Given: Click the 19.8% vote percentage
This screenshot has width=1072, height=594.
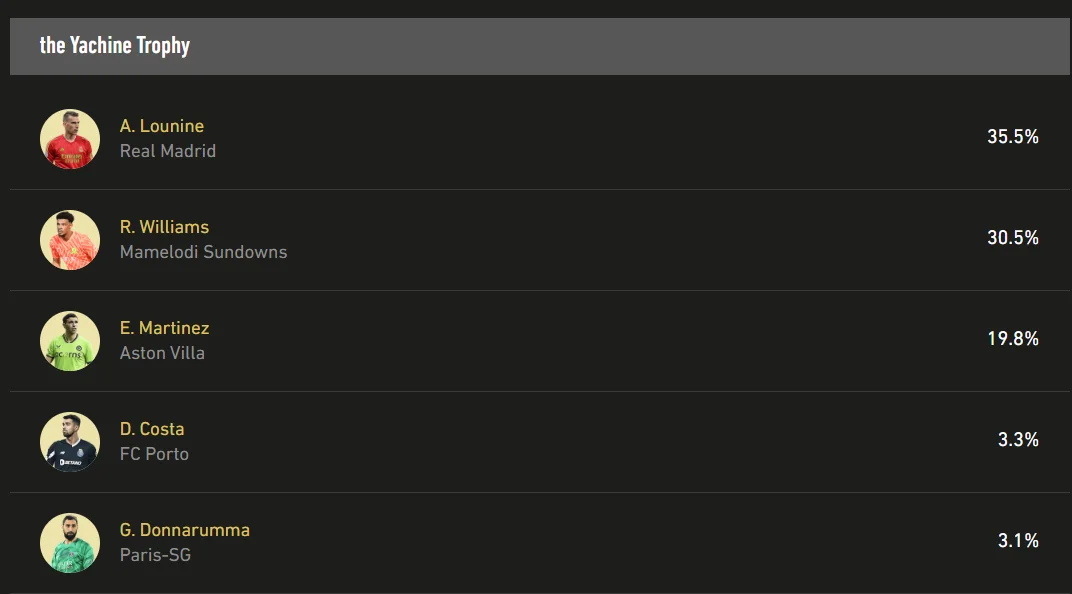Looking at the screenshot, I should [x=1013, y=339].
